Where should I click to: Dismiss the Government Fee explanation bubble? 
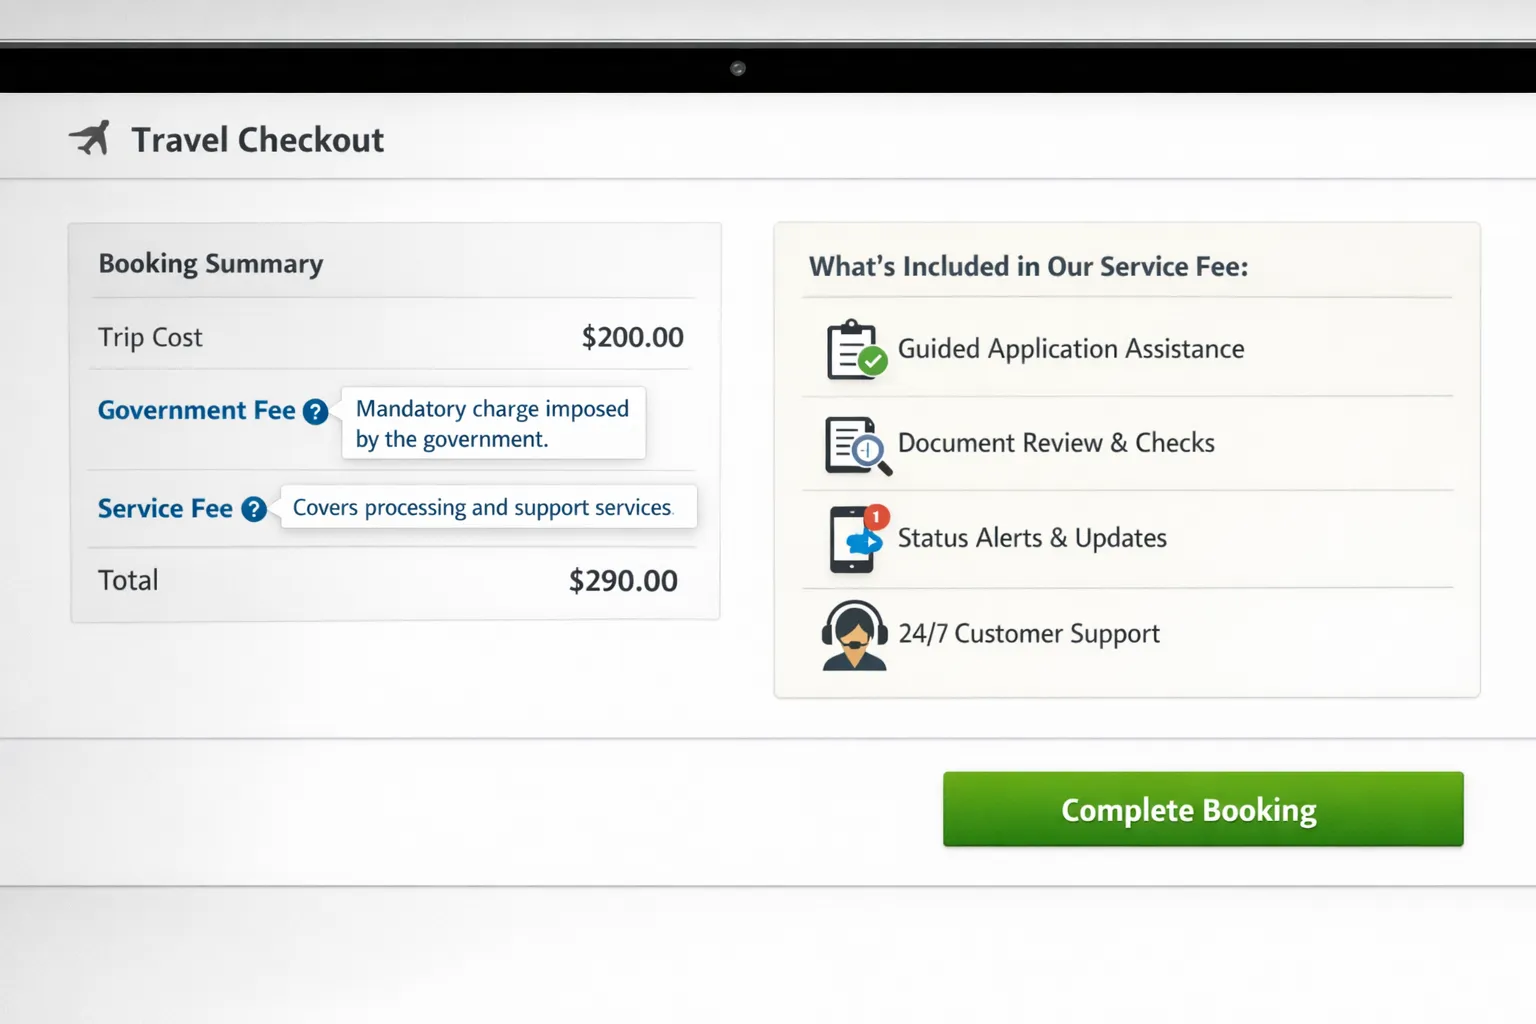[493, 423]
